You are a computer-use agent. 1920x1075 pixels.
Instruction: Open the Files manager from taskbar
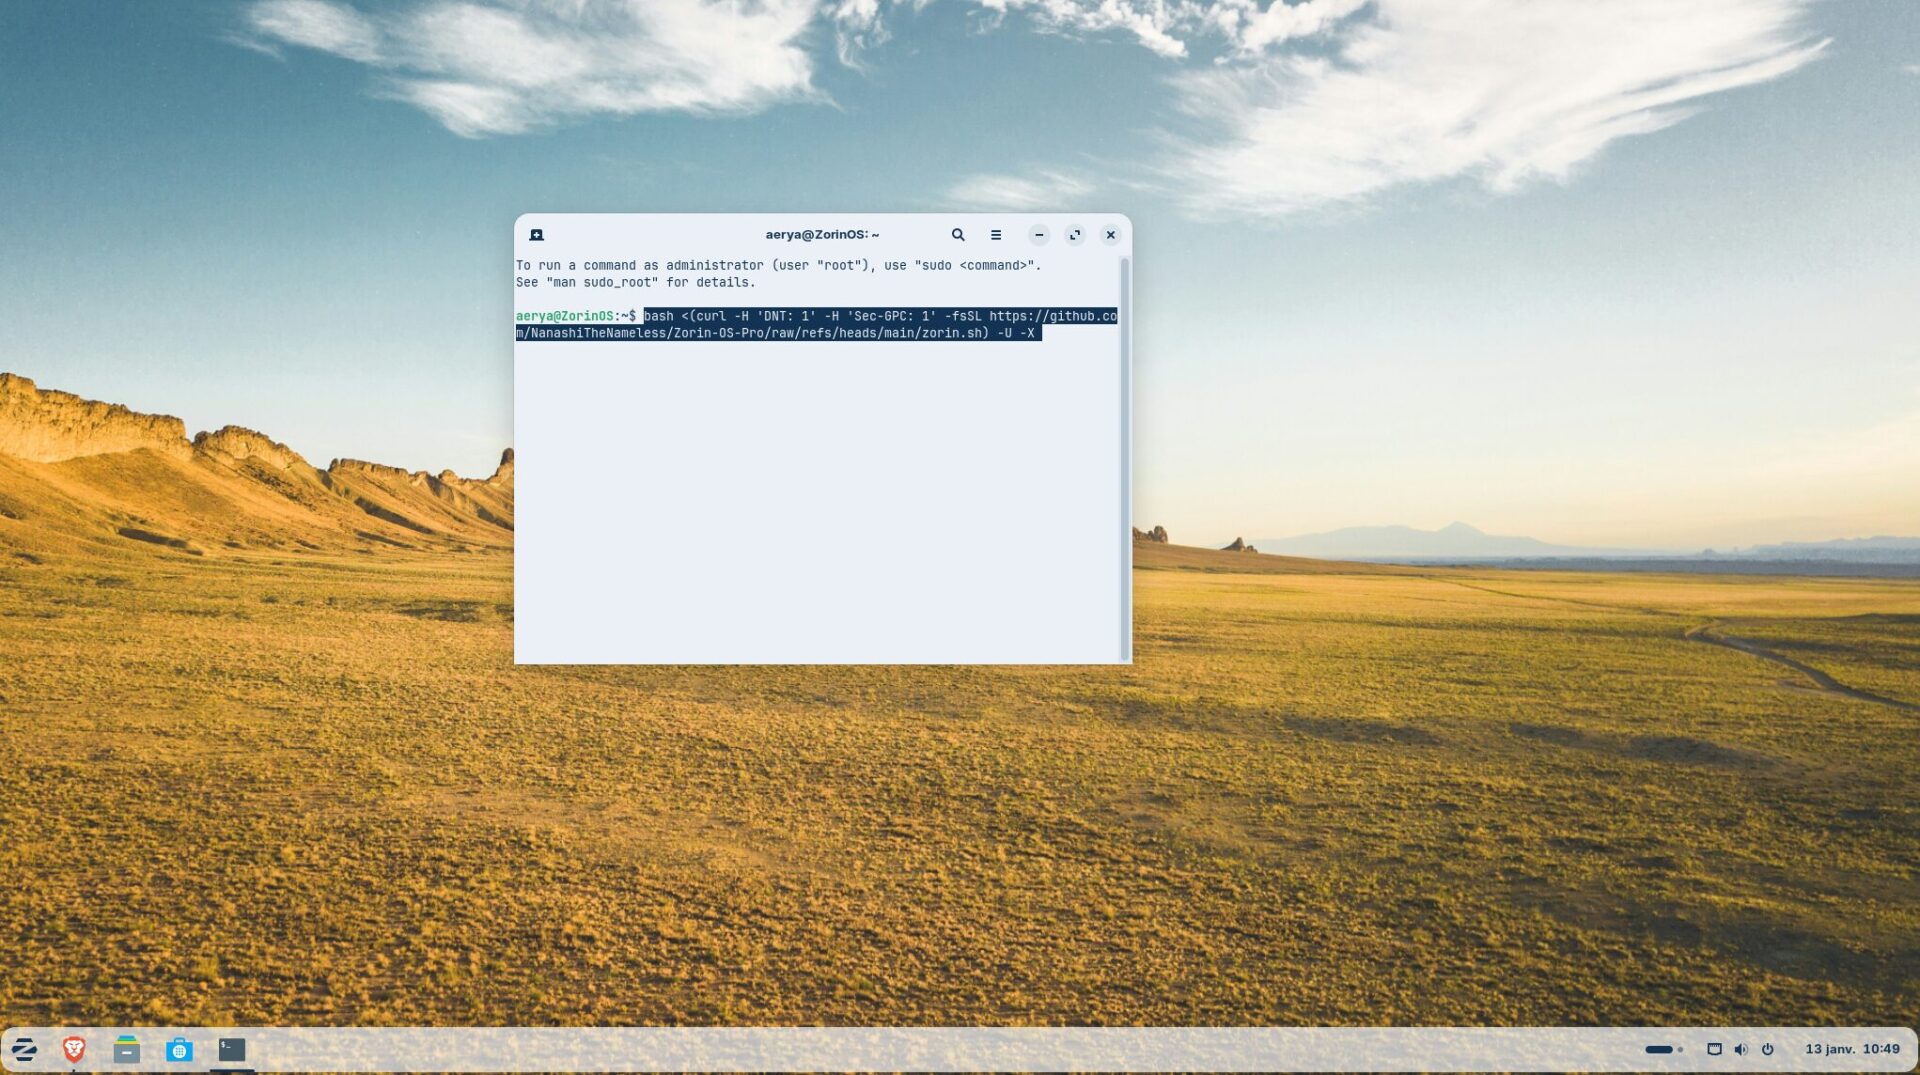127,1049
